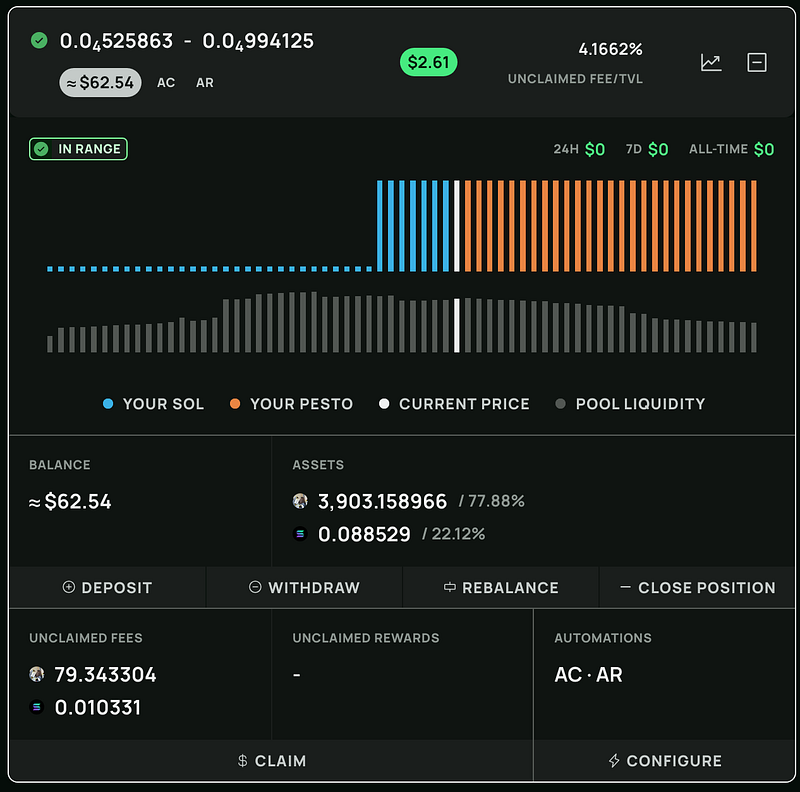Image resolution: width=800 pixels, height=792 pixels.
Task: Click the AC automation tag in header
Action: tap(166, 83)
